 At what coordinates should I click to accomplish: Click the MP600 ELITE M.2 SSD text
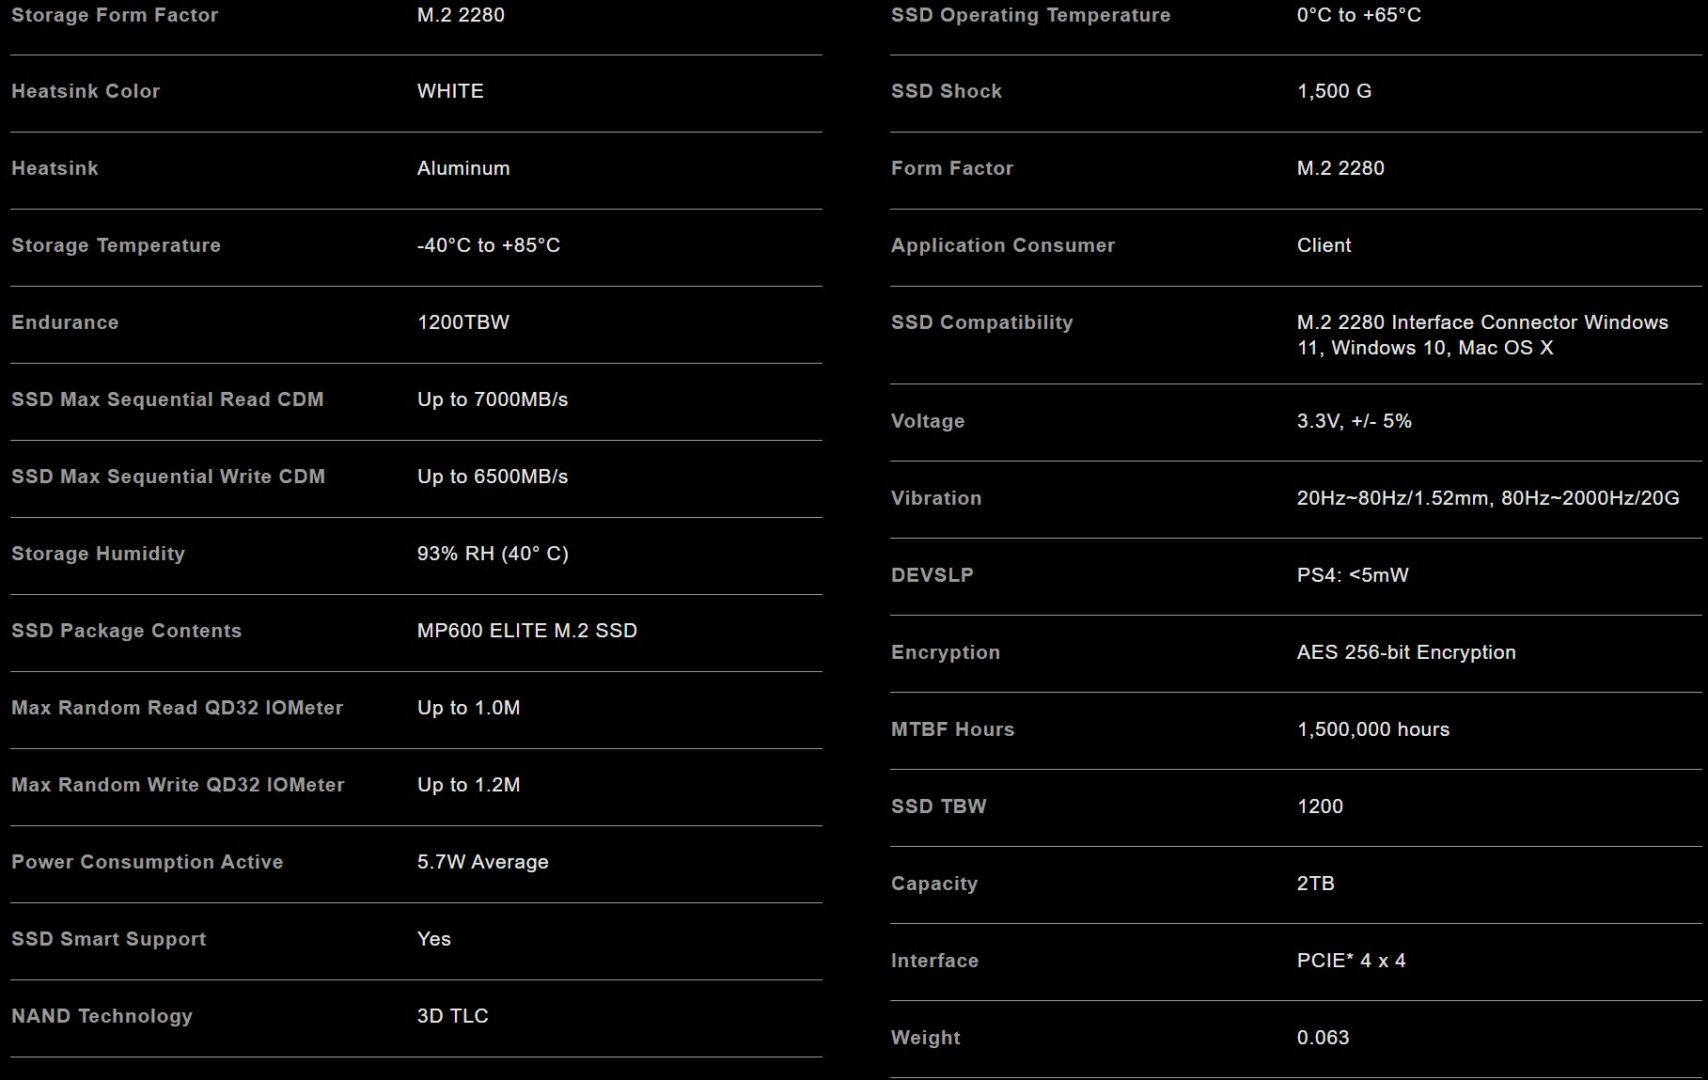pos(527,630)
